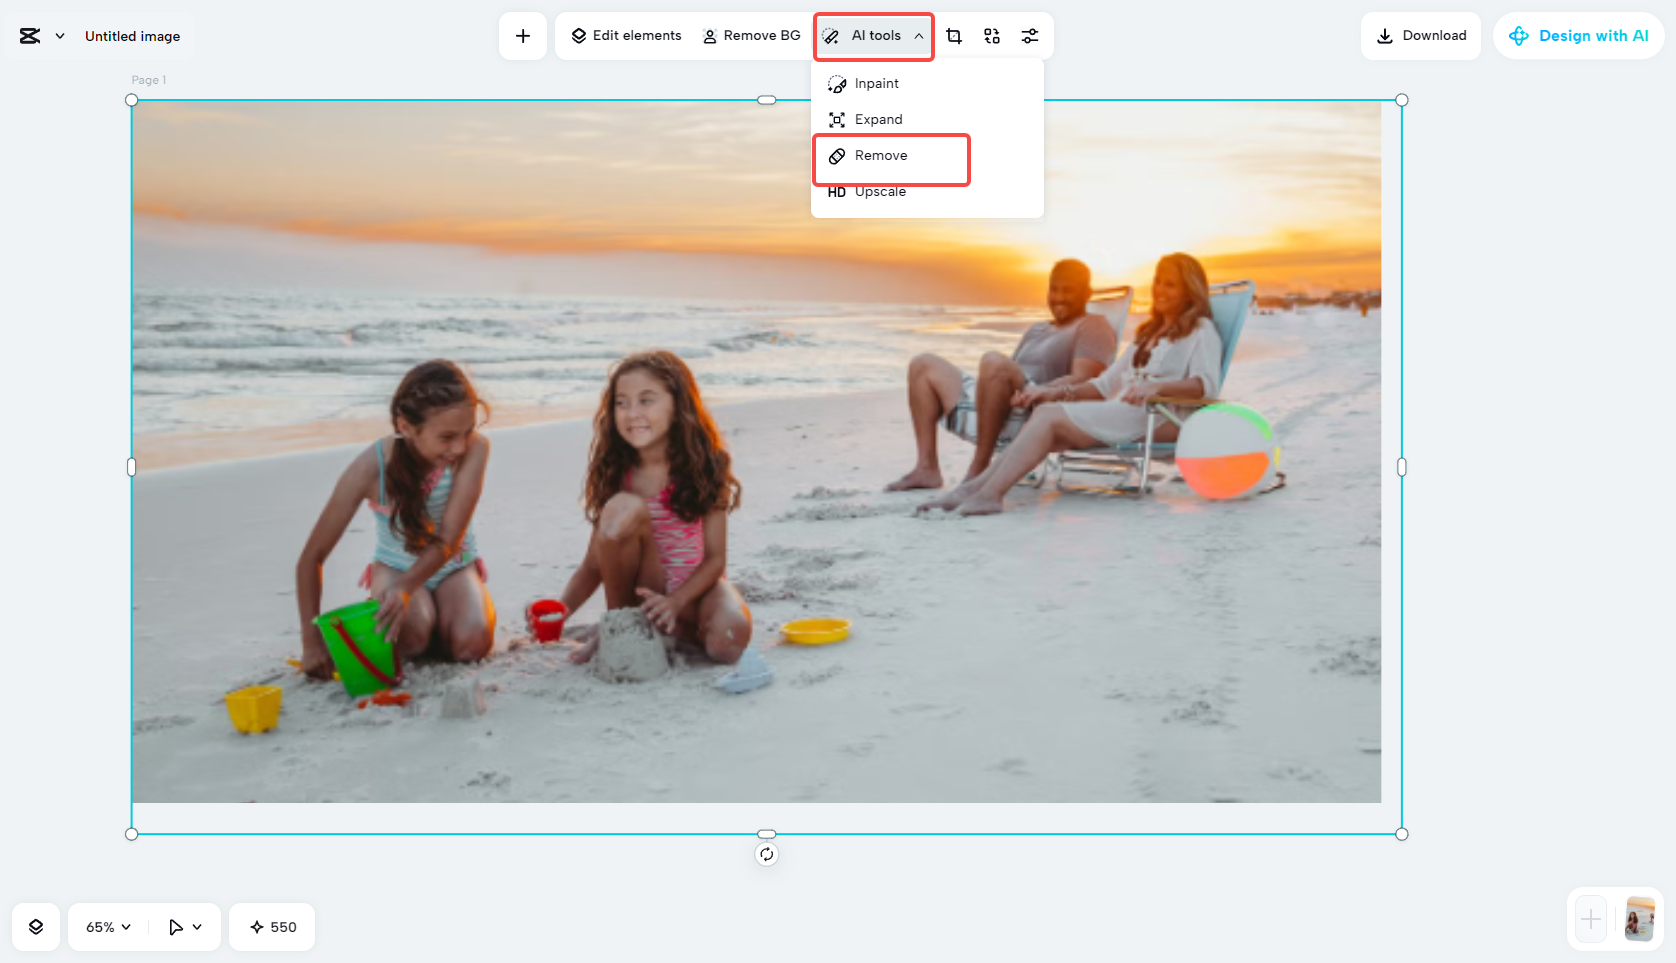Click the rotate handle below the image
The height and width of the screenshot is (963, 1676).
click(x=767, y=854)
